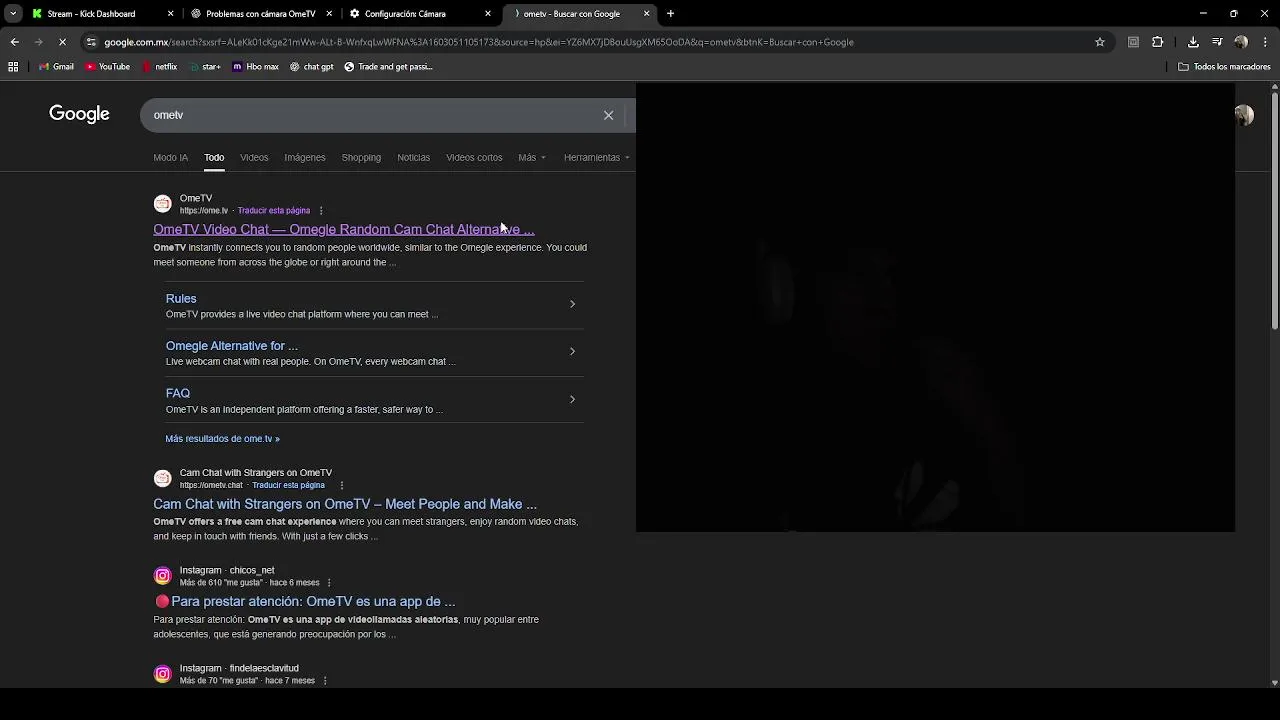The width and height of the screenshot is (1280, 720).
Task: Go back to the previous page
Action: [x=14, y=42]
